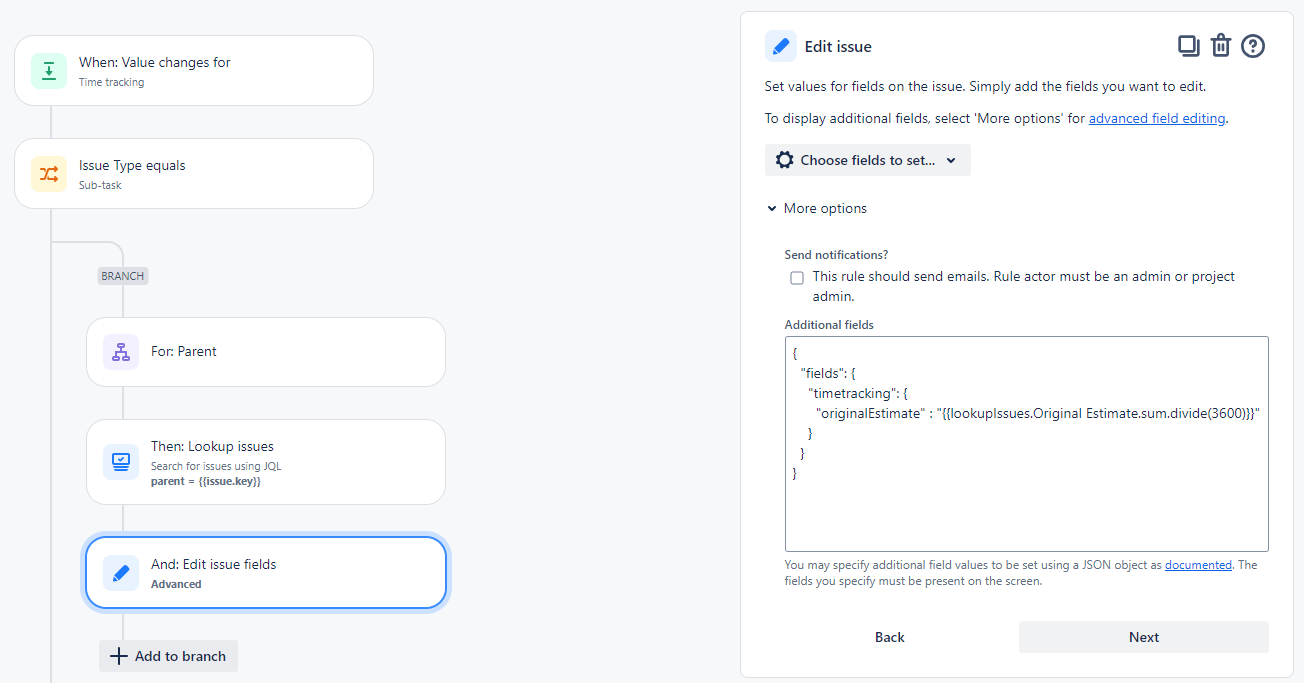Click the 'Send notifications?' label
This screenshot has width=1304, height=683.
tap(836, 255)
